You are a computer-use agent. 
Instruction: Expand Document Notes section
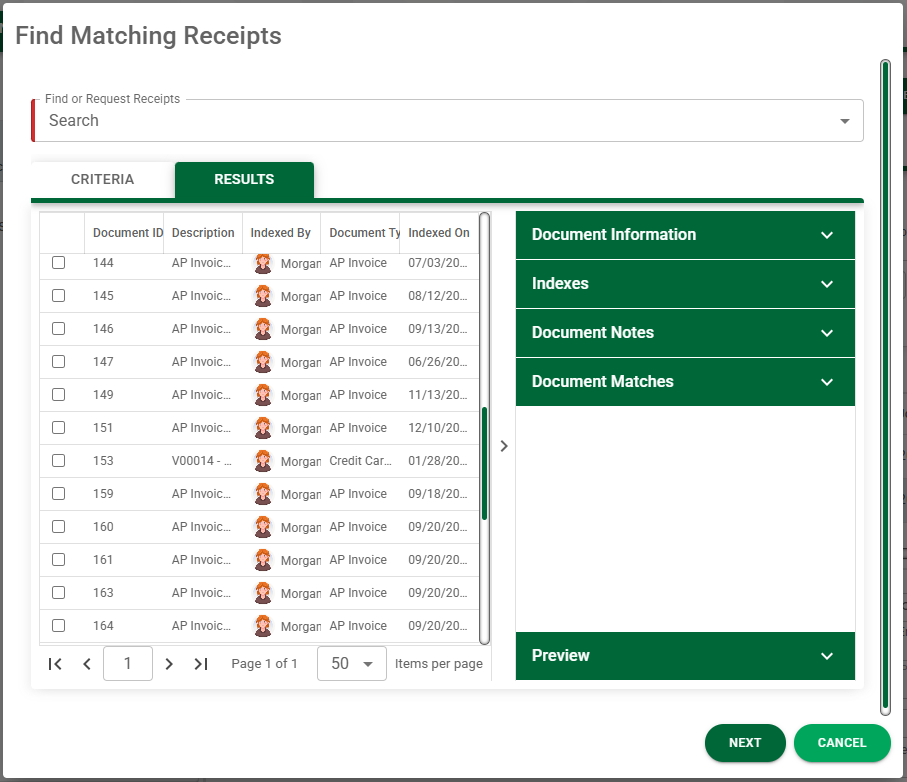685,333
